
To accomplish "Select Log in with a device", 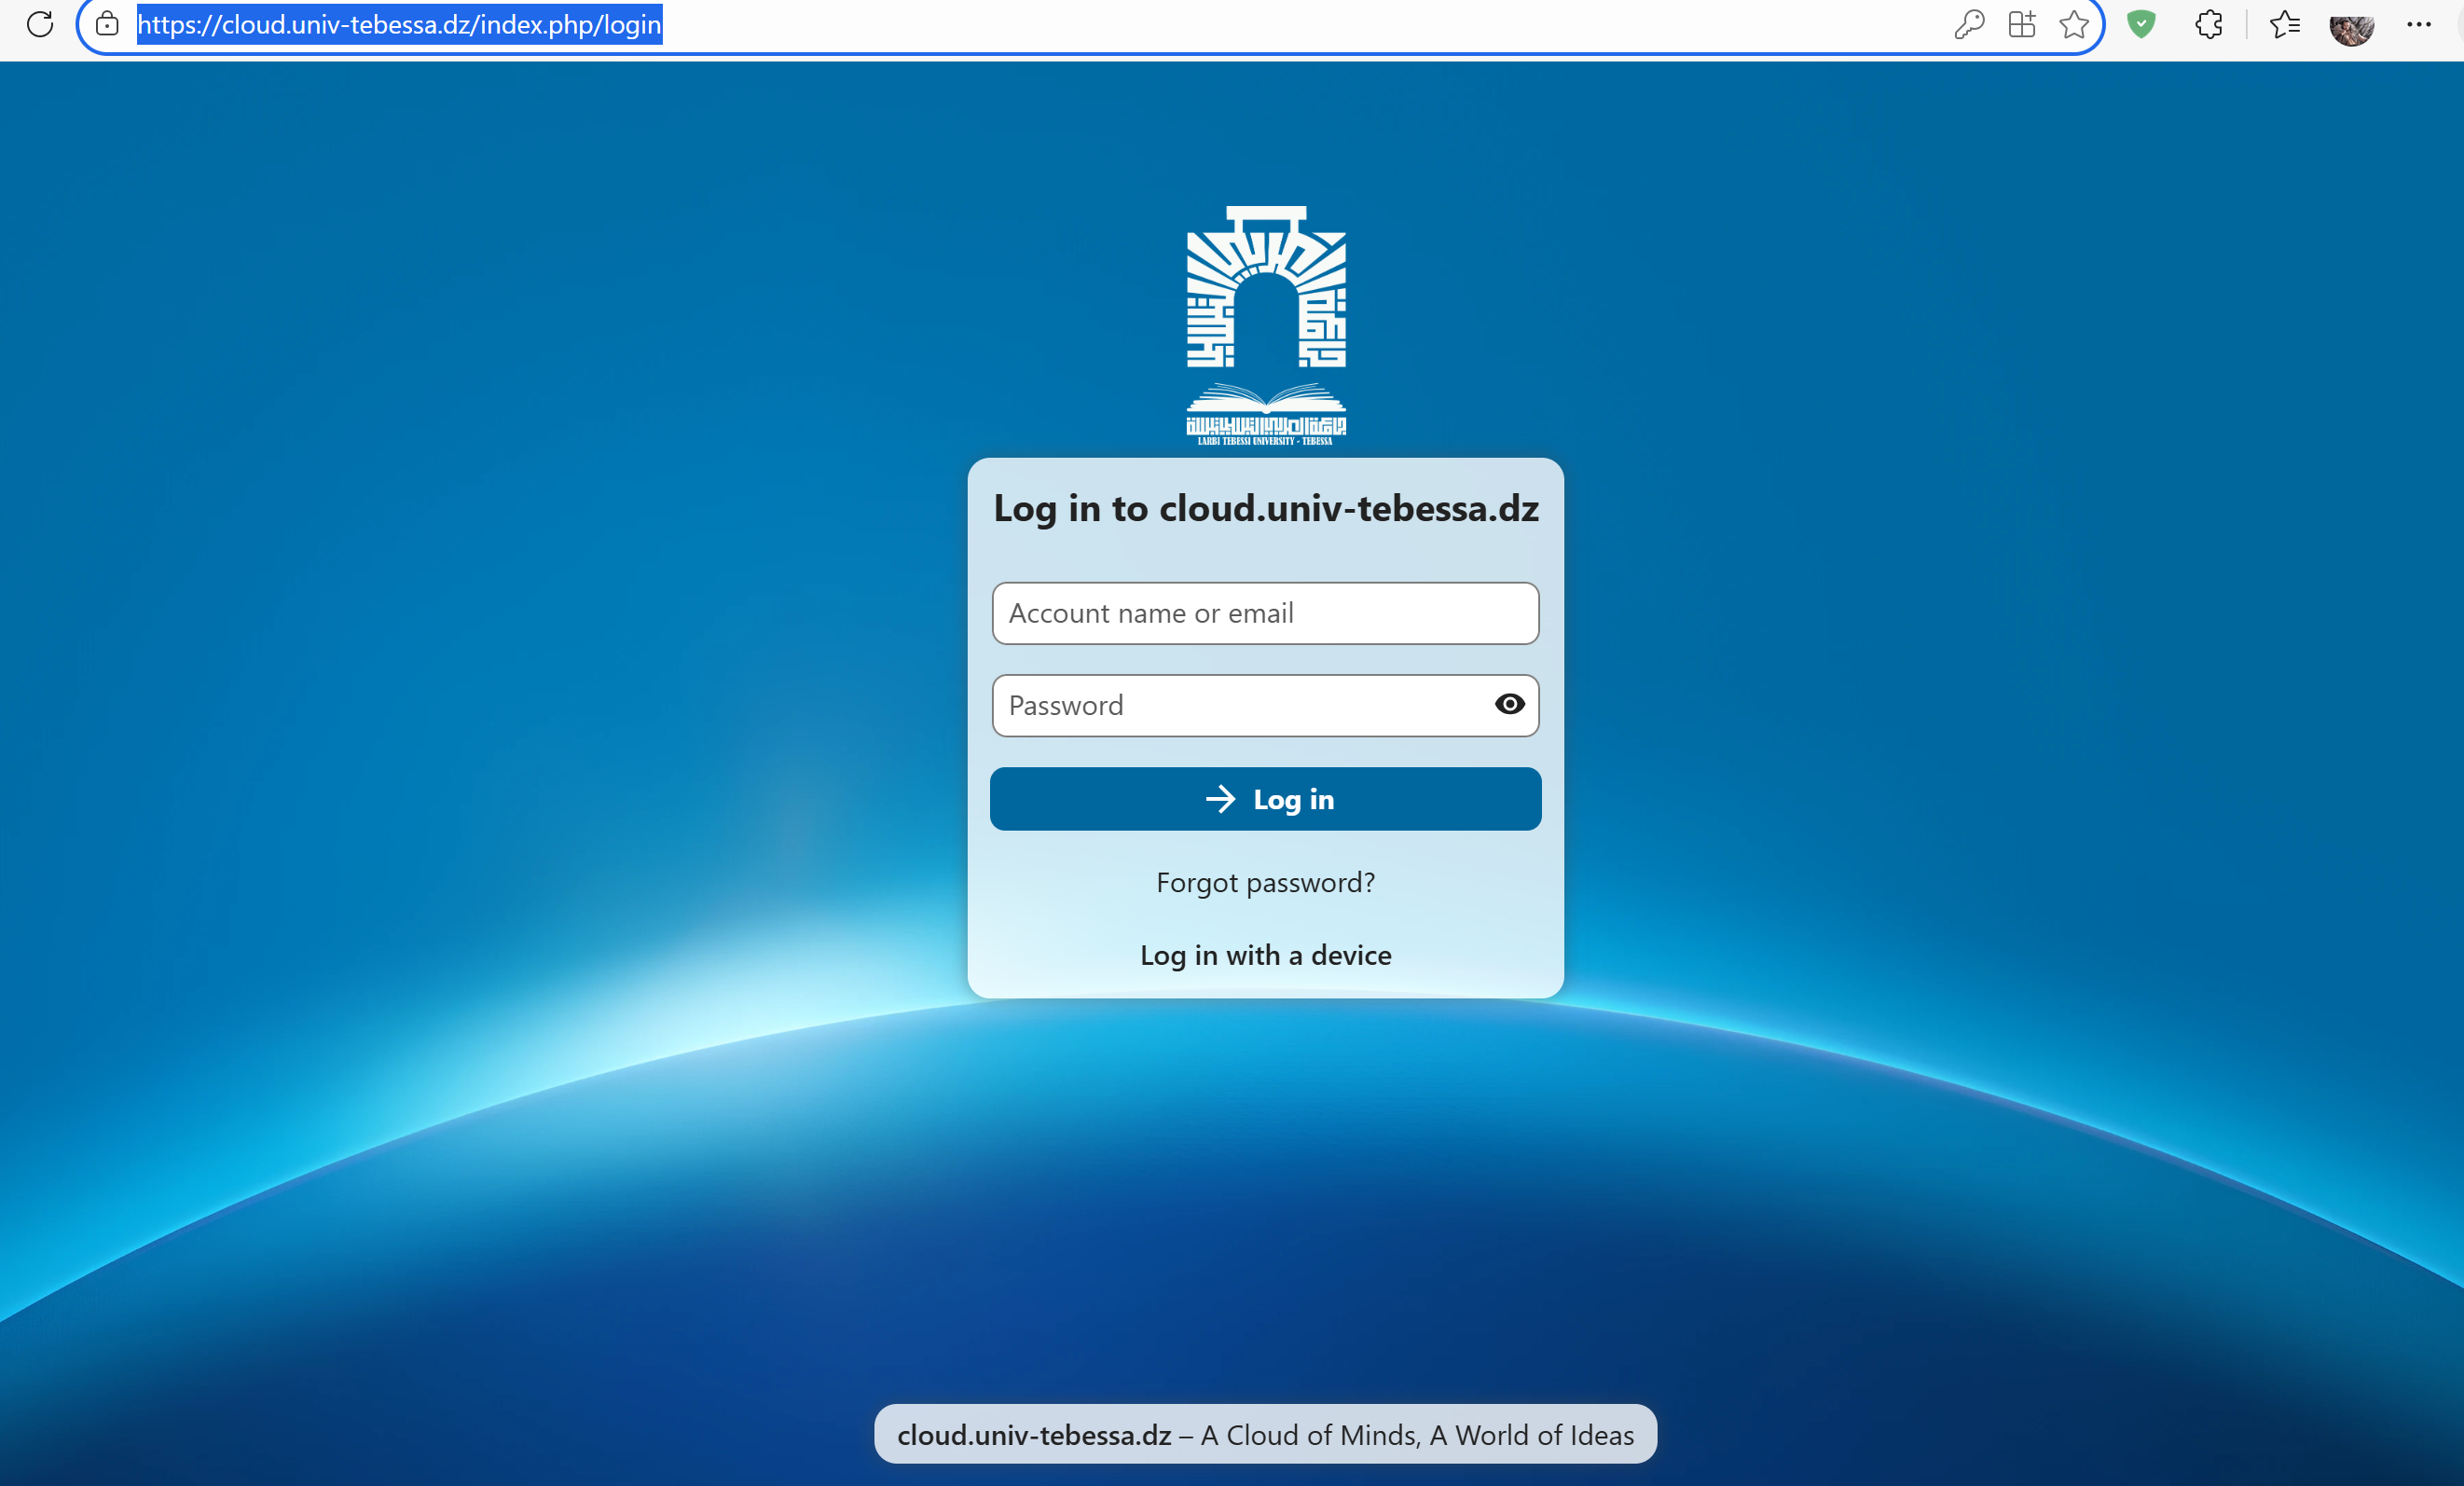I will [x=1265, y=955].
